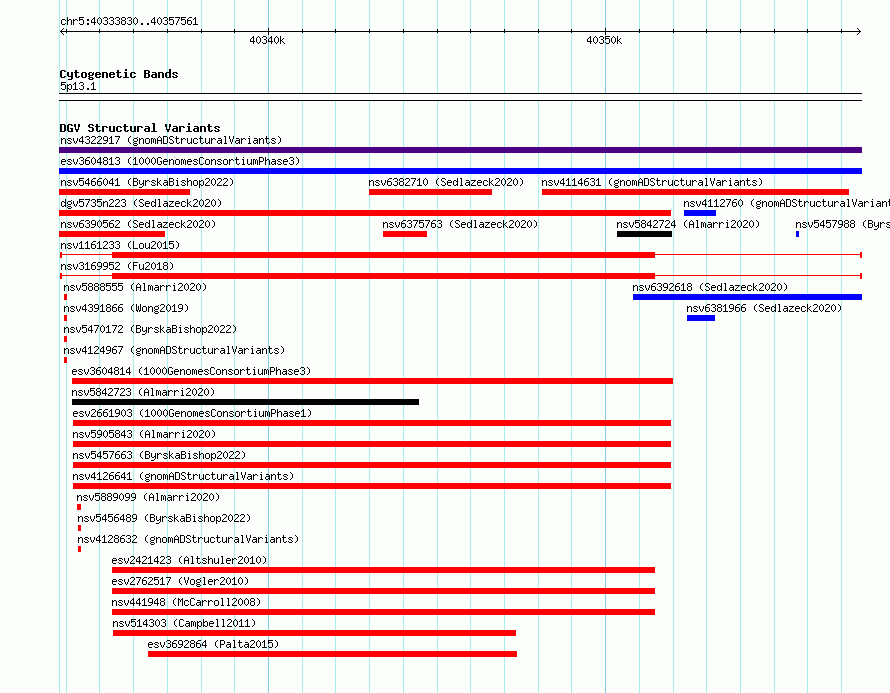The width and height of the screenshot is (890, 693).
Task: Open esv2661903 1000GenomesConsortiumPhase1 label
Action: (192, 413)
